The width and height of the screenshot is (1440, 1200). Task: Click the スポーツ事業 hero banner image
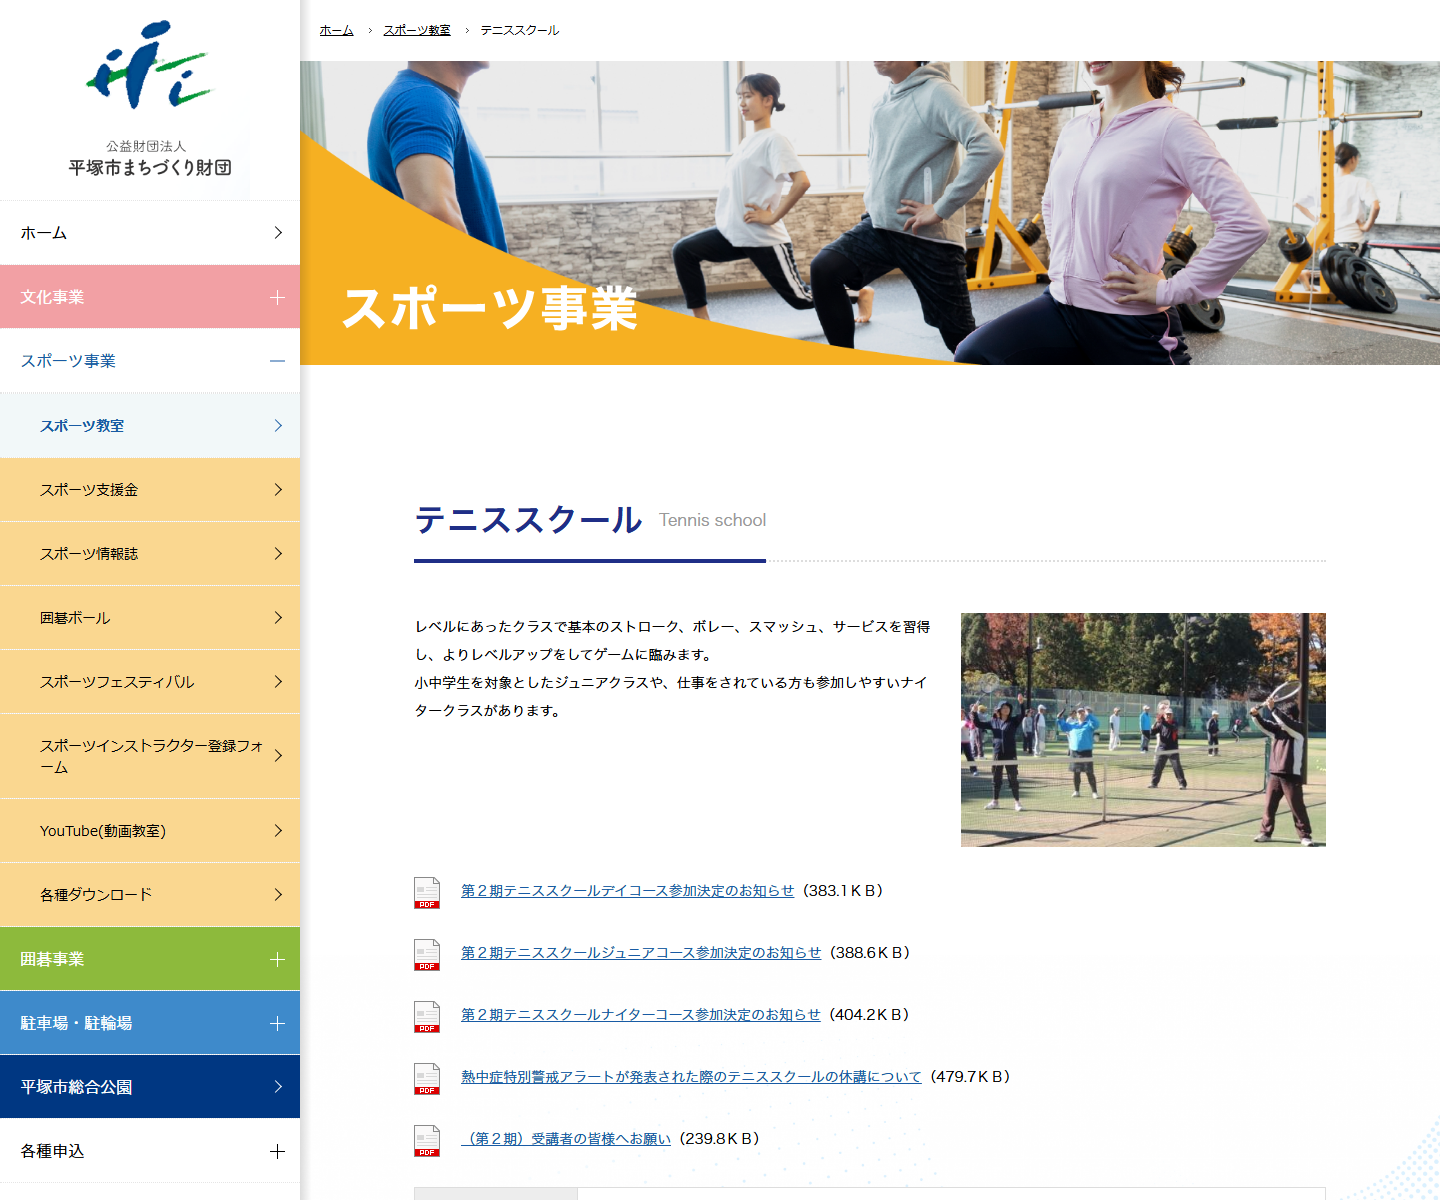coord(870,213)
